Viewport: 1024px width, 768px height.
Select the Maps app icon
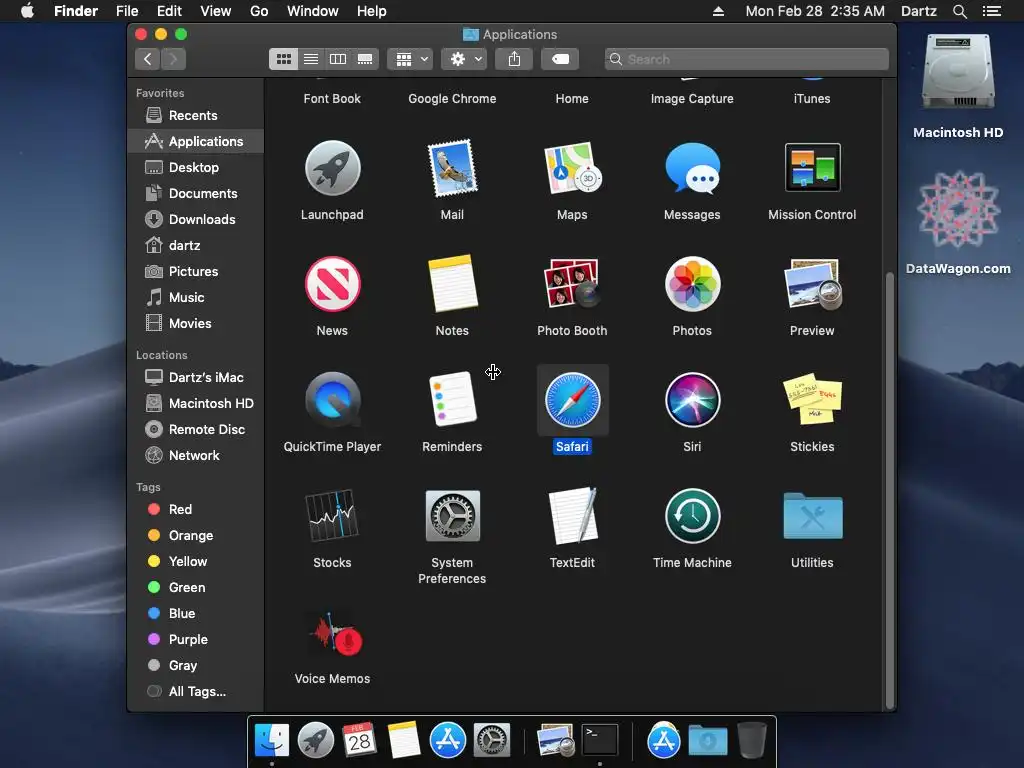coord(572,168)
